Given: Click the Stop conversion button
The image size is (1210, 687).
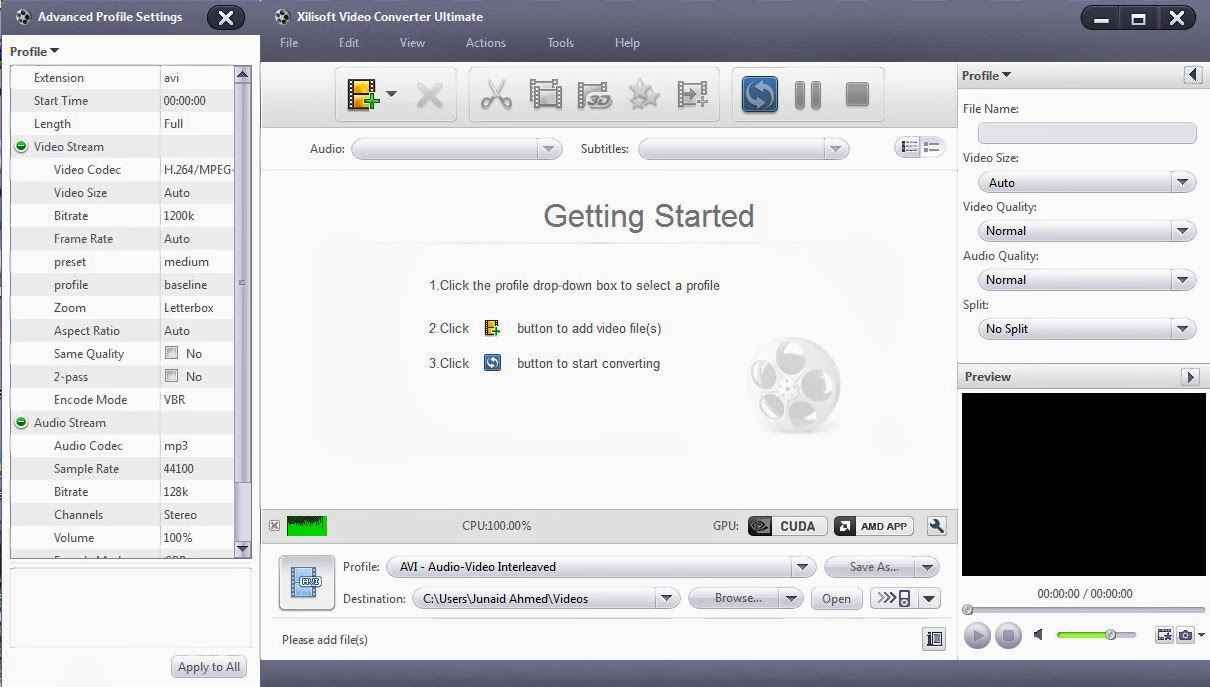Looking at the screenshot, I should click(x=857, y=95).
